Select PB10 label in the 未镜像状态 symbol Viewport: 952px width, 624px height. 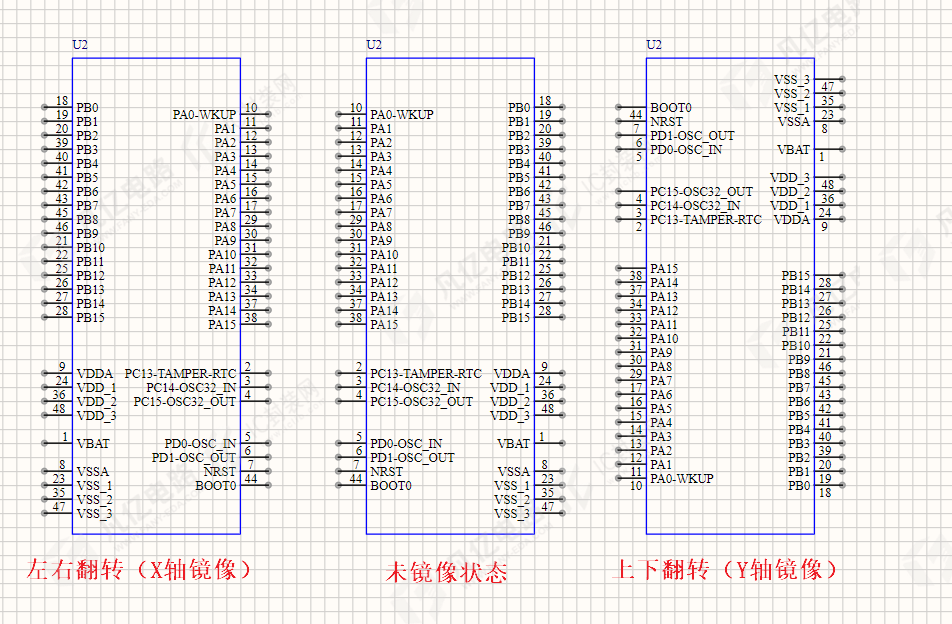(516, 248)
